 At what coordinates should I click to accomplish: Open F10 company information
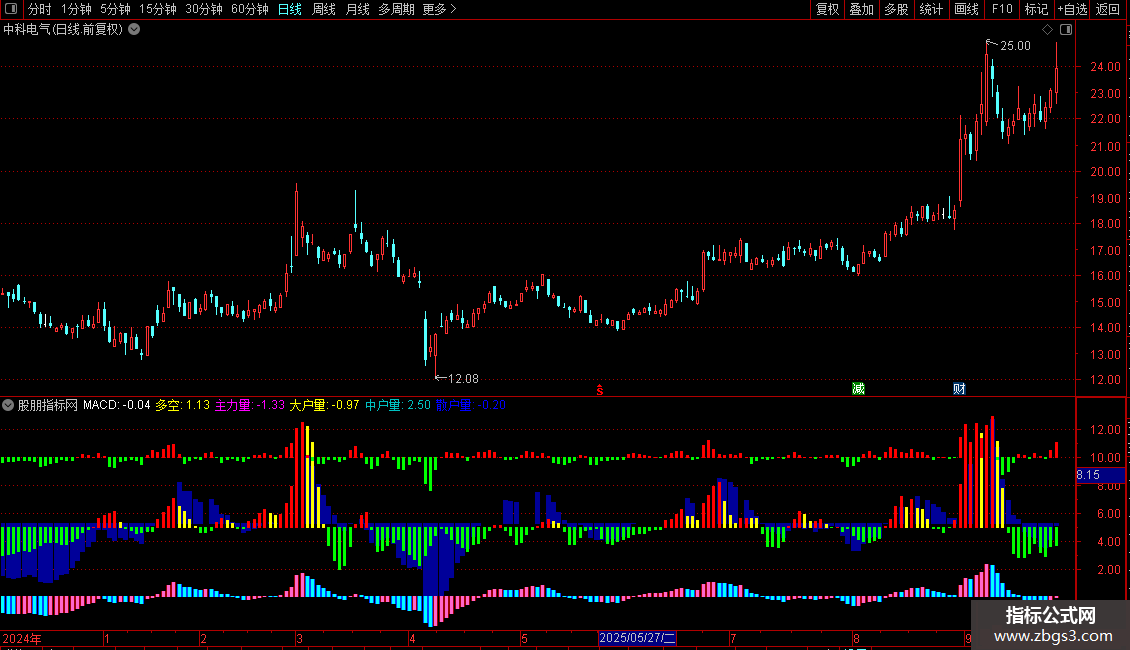click(x=1002, y=9)
